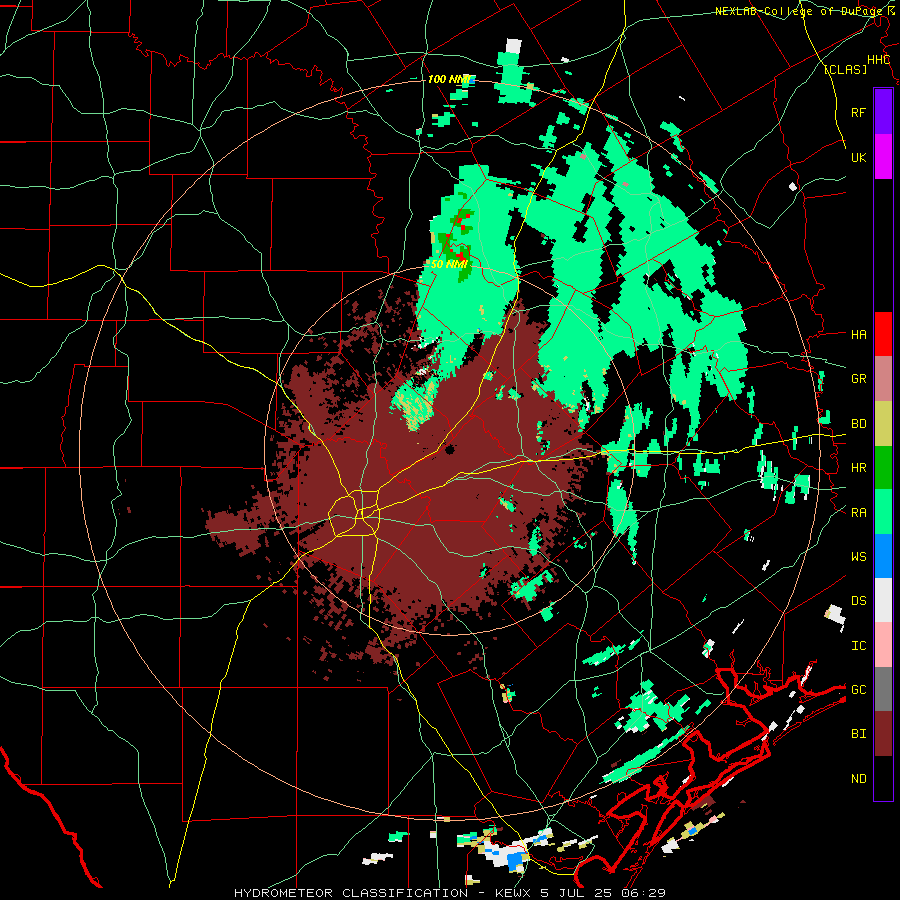Click the GC legend label

coord(858,689)
